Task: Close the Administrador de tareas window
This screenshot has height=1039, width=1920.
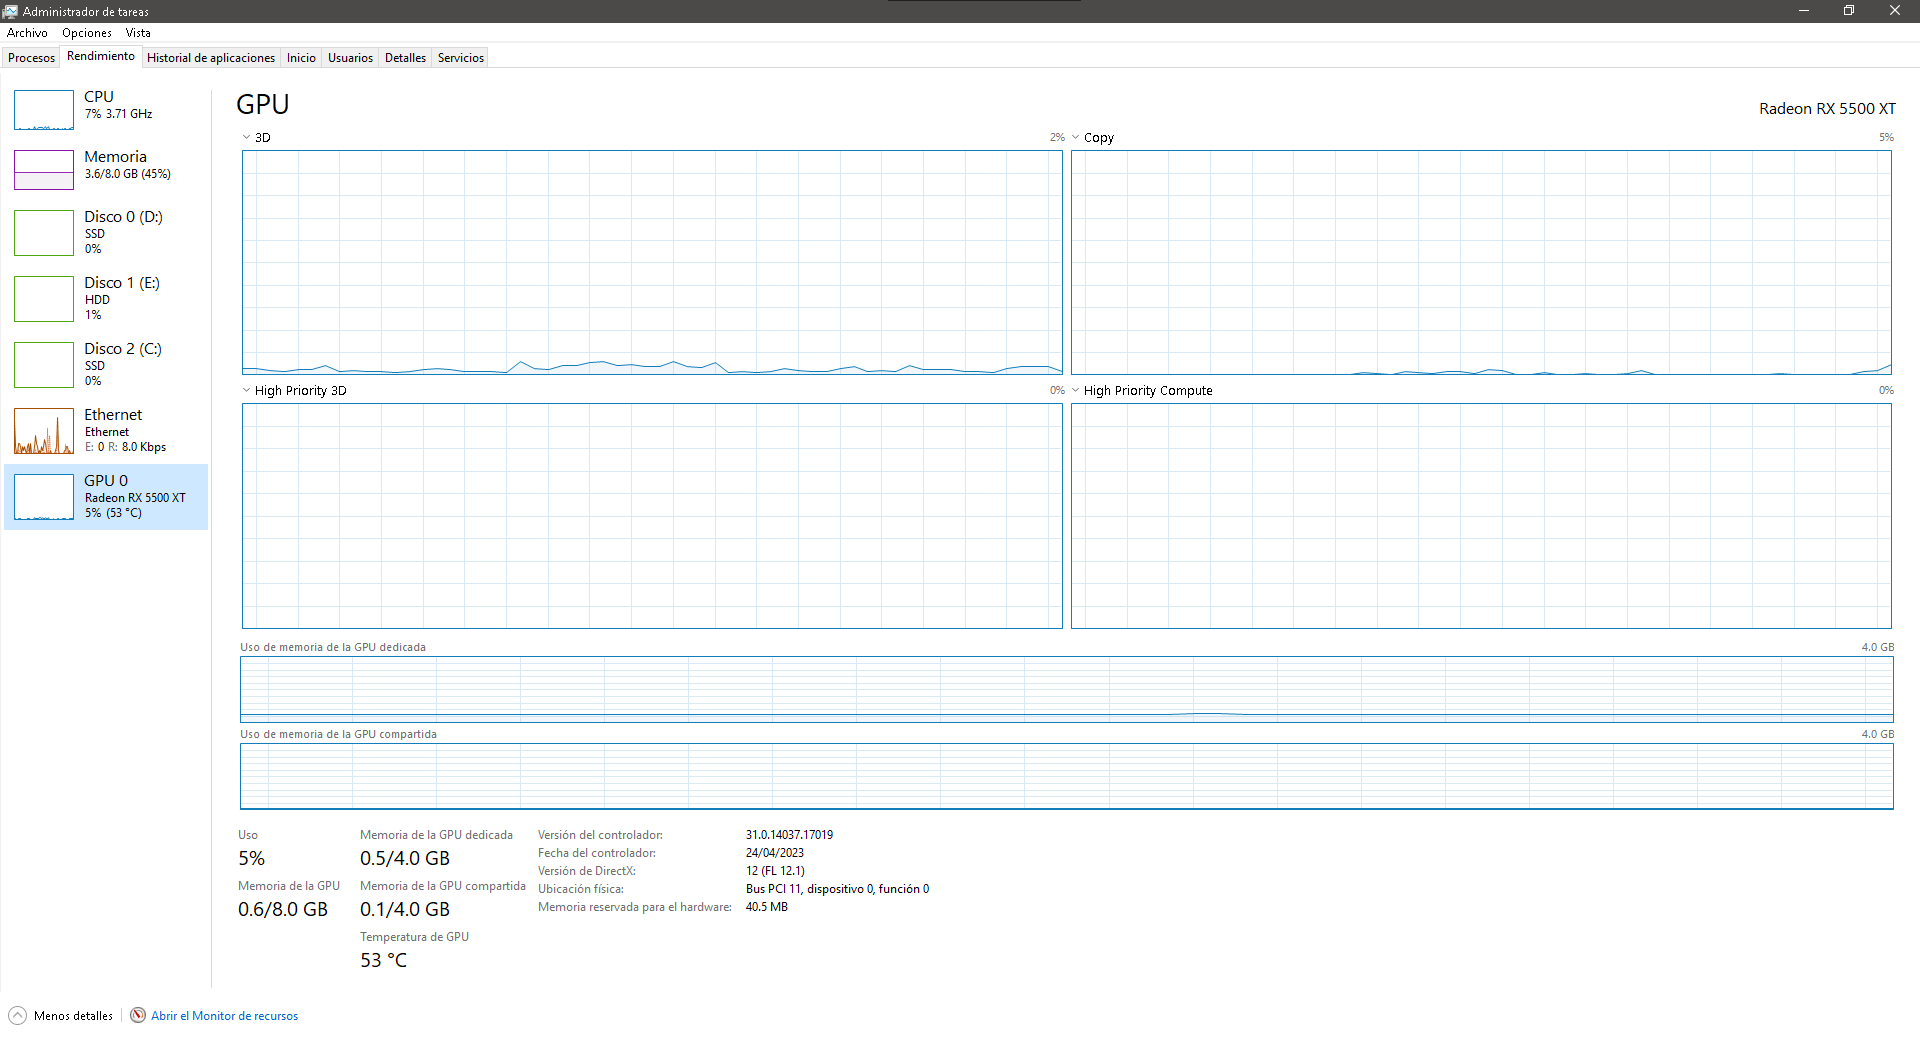Action: (x=1895, y=11)
